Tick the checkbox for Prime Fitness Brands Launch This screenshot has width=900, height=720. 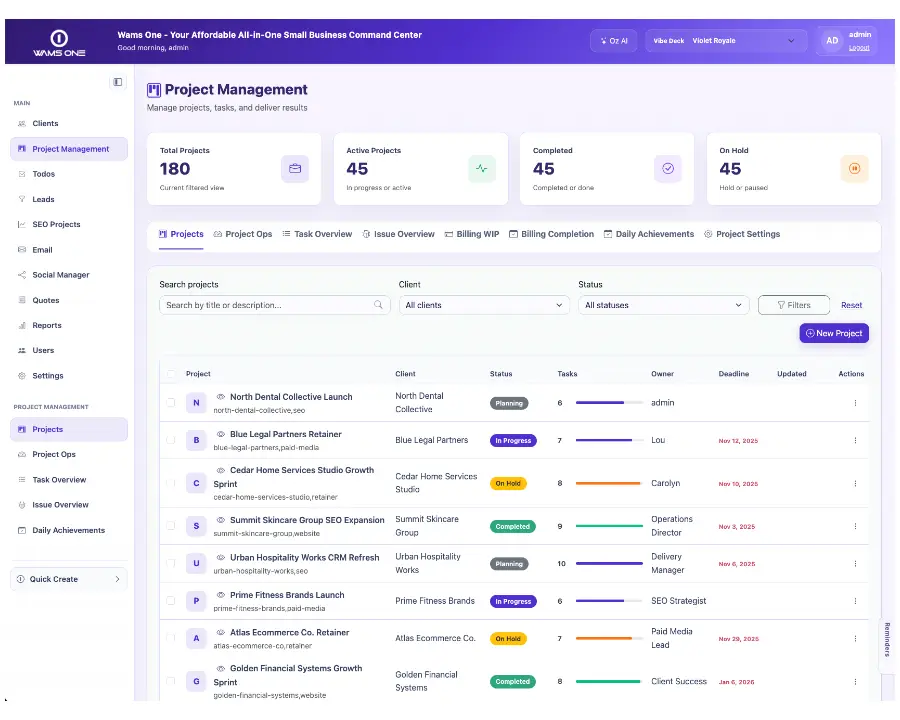(171, 601)
